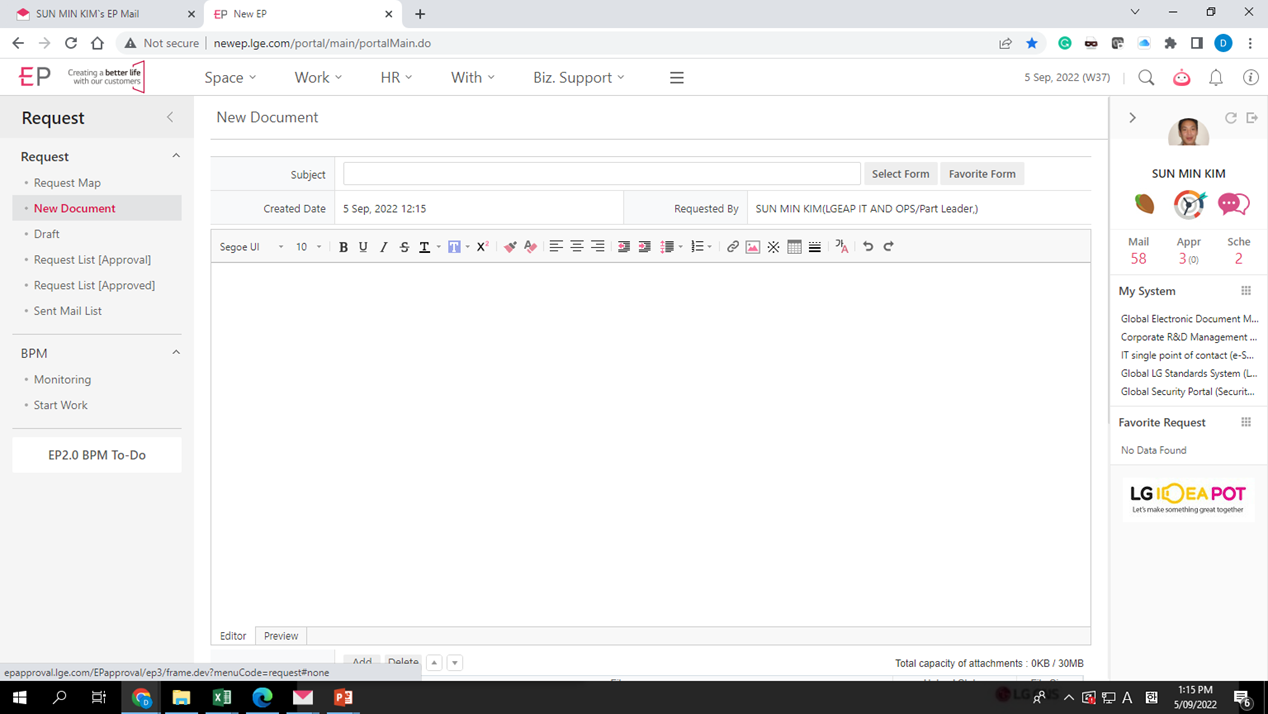Redo the last editor action
This screenshot has height=714, width=1268.
[888, 247]
